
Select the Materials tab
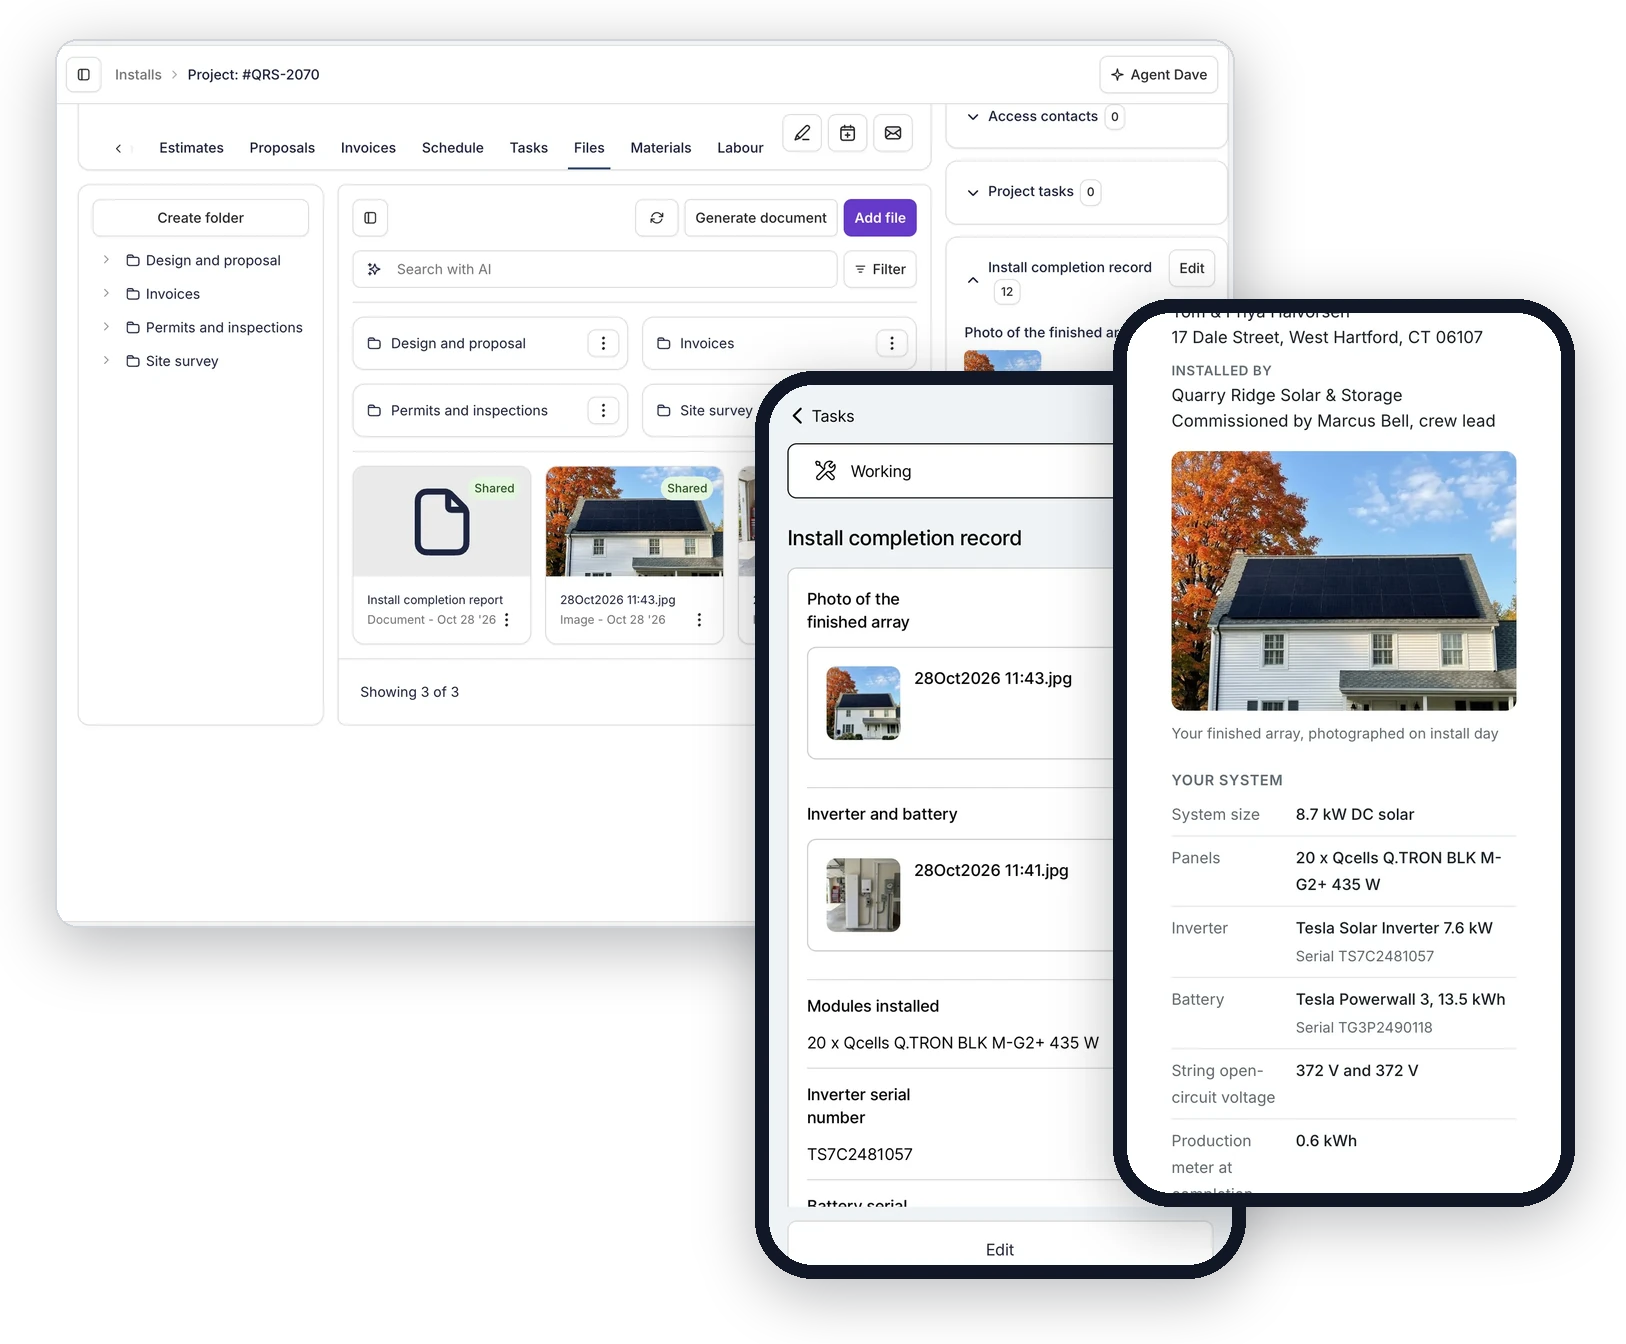tap(661, 148)
